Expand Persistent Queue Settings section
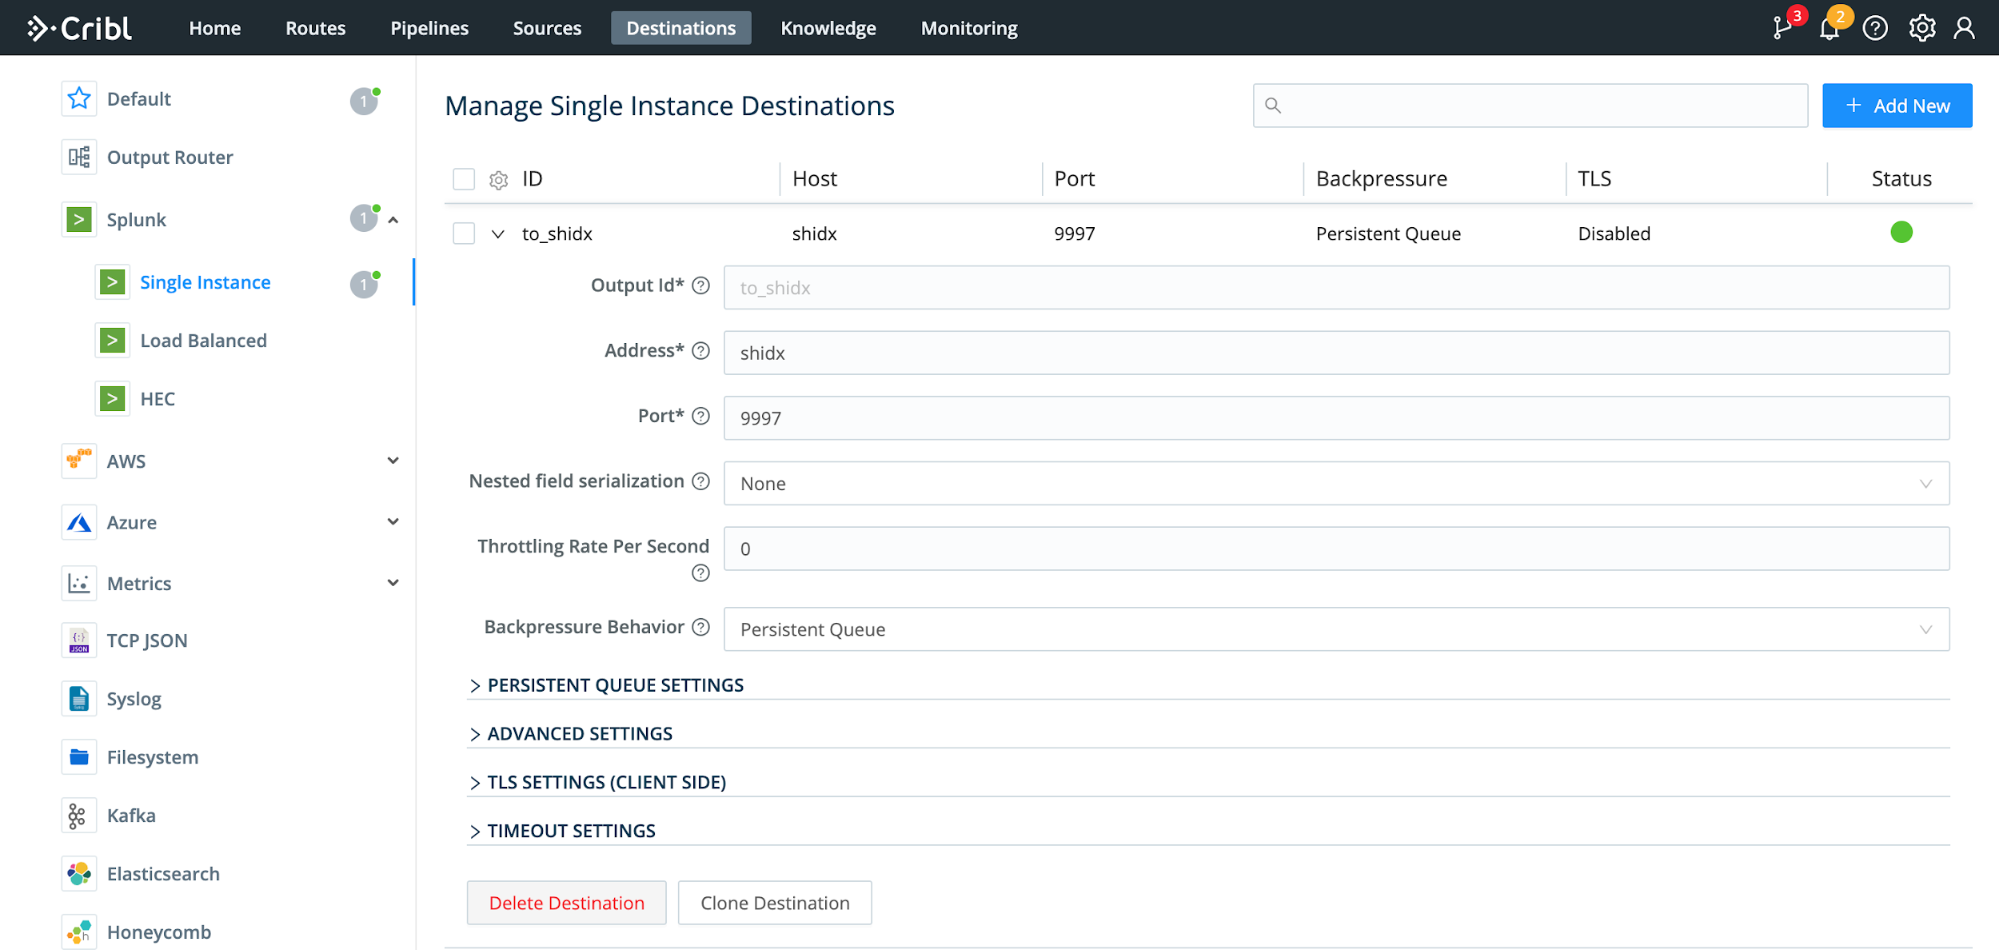Image resolution: width=1999 pixels, height=950 pixels. click(606, 685)
